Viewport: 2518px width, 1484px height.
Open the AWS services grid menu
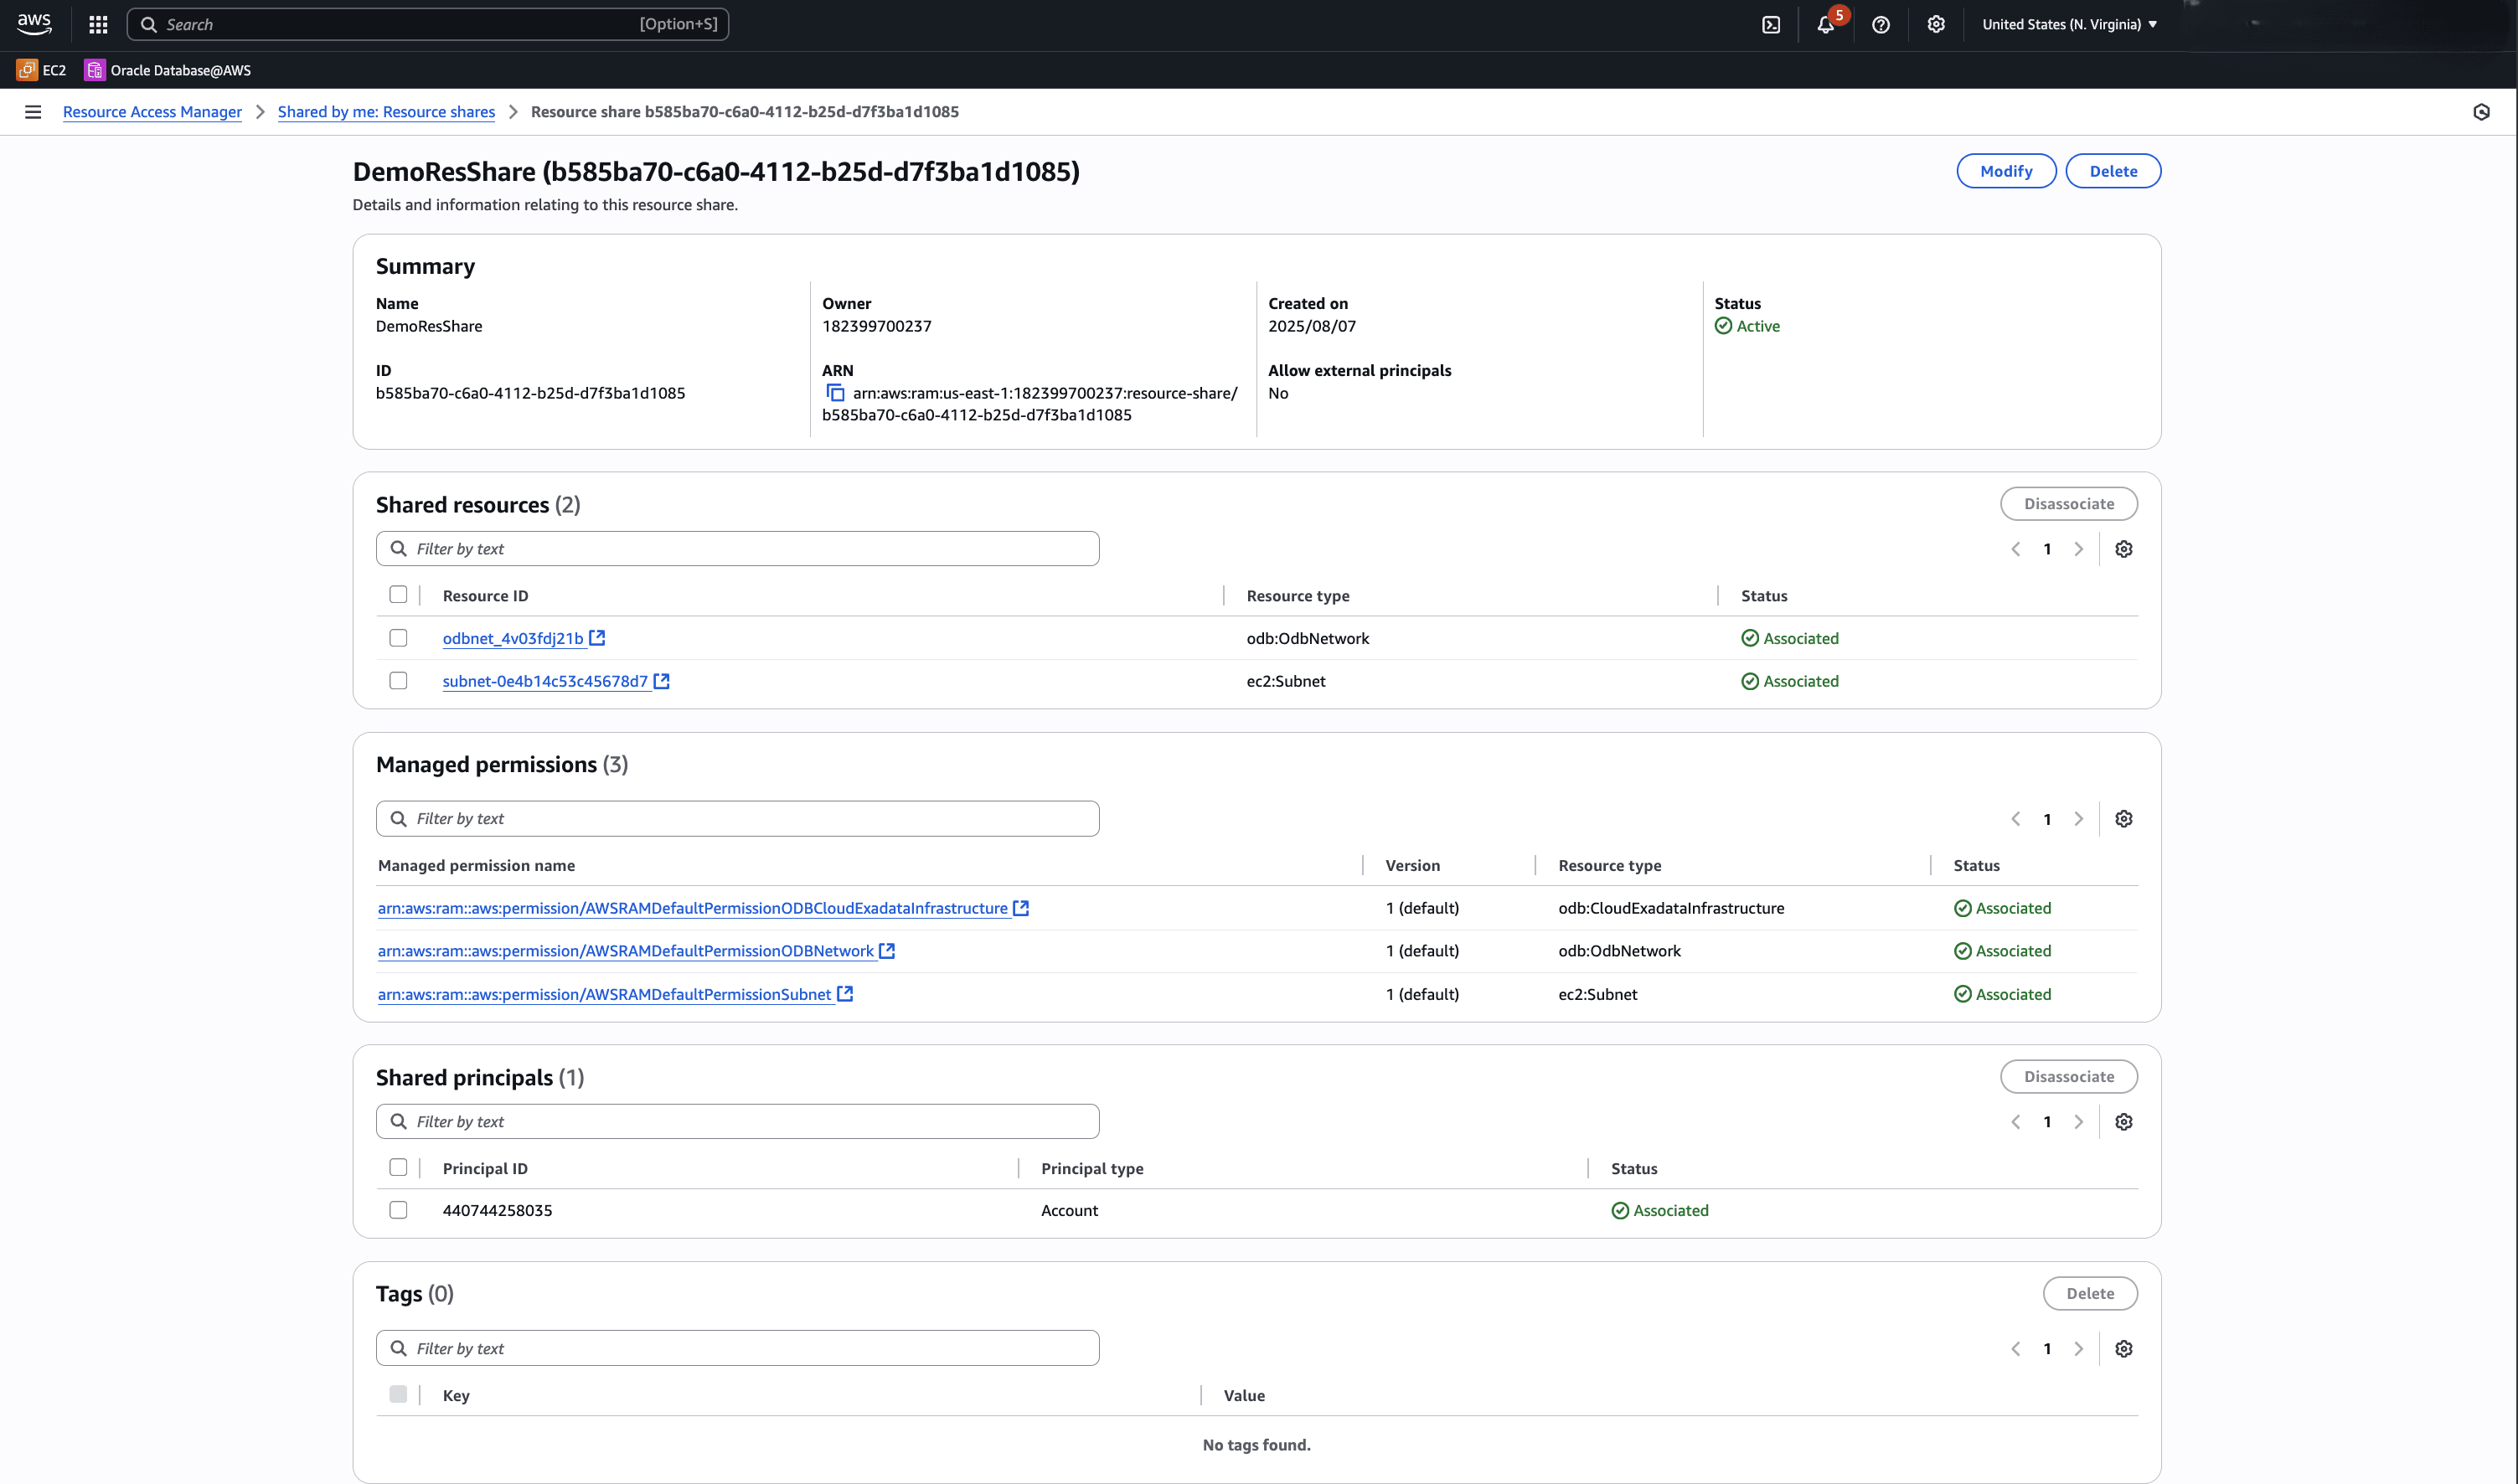(98, 24)
